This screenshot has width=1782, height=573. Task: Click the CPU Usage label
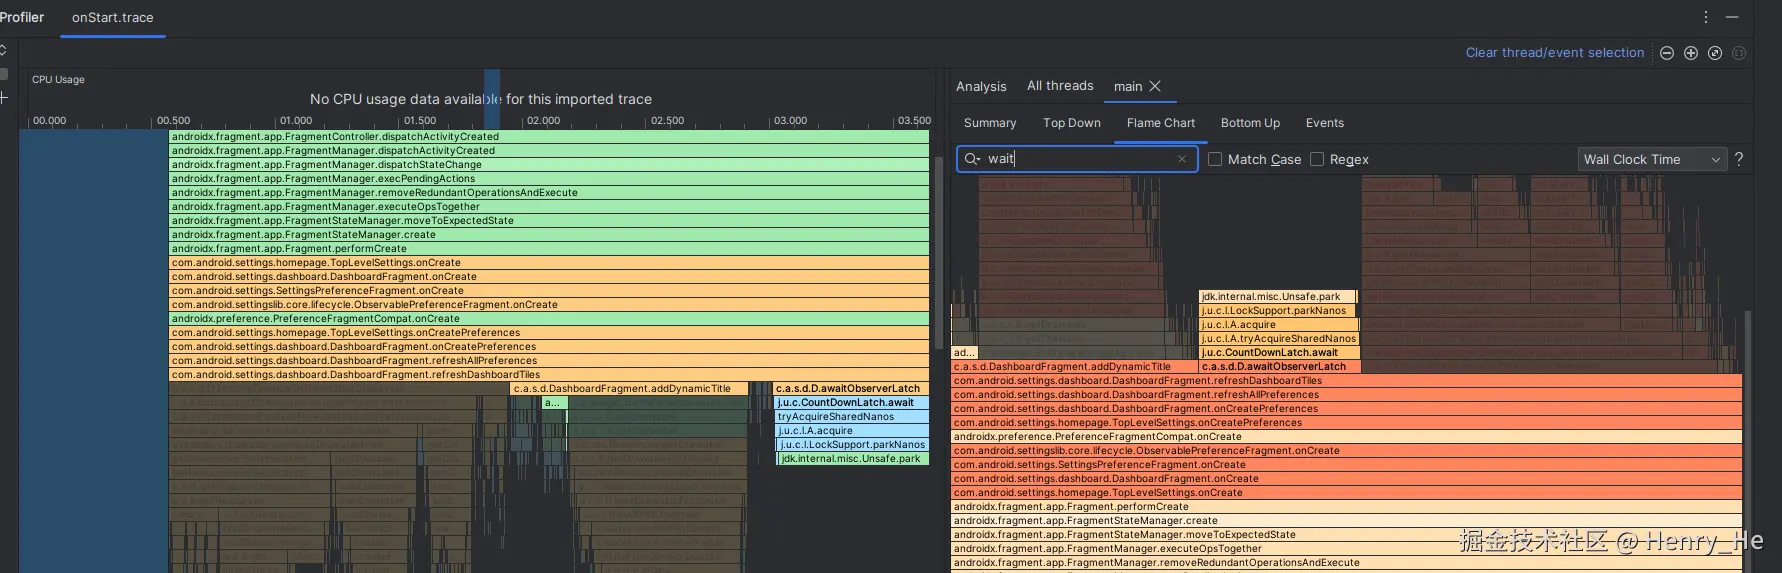point(58,79)
